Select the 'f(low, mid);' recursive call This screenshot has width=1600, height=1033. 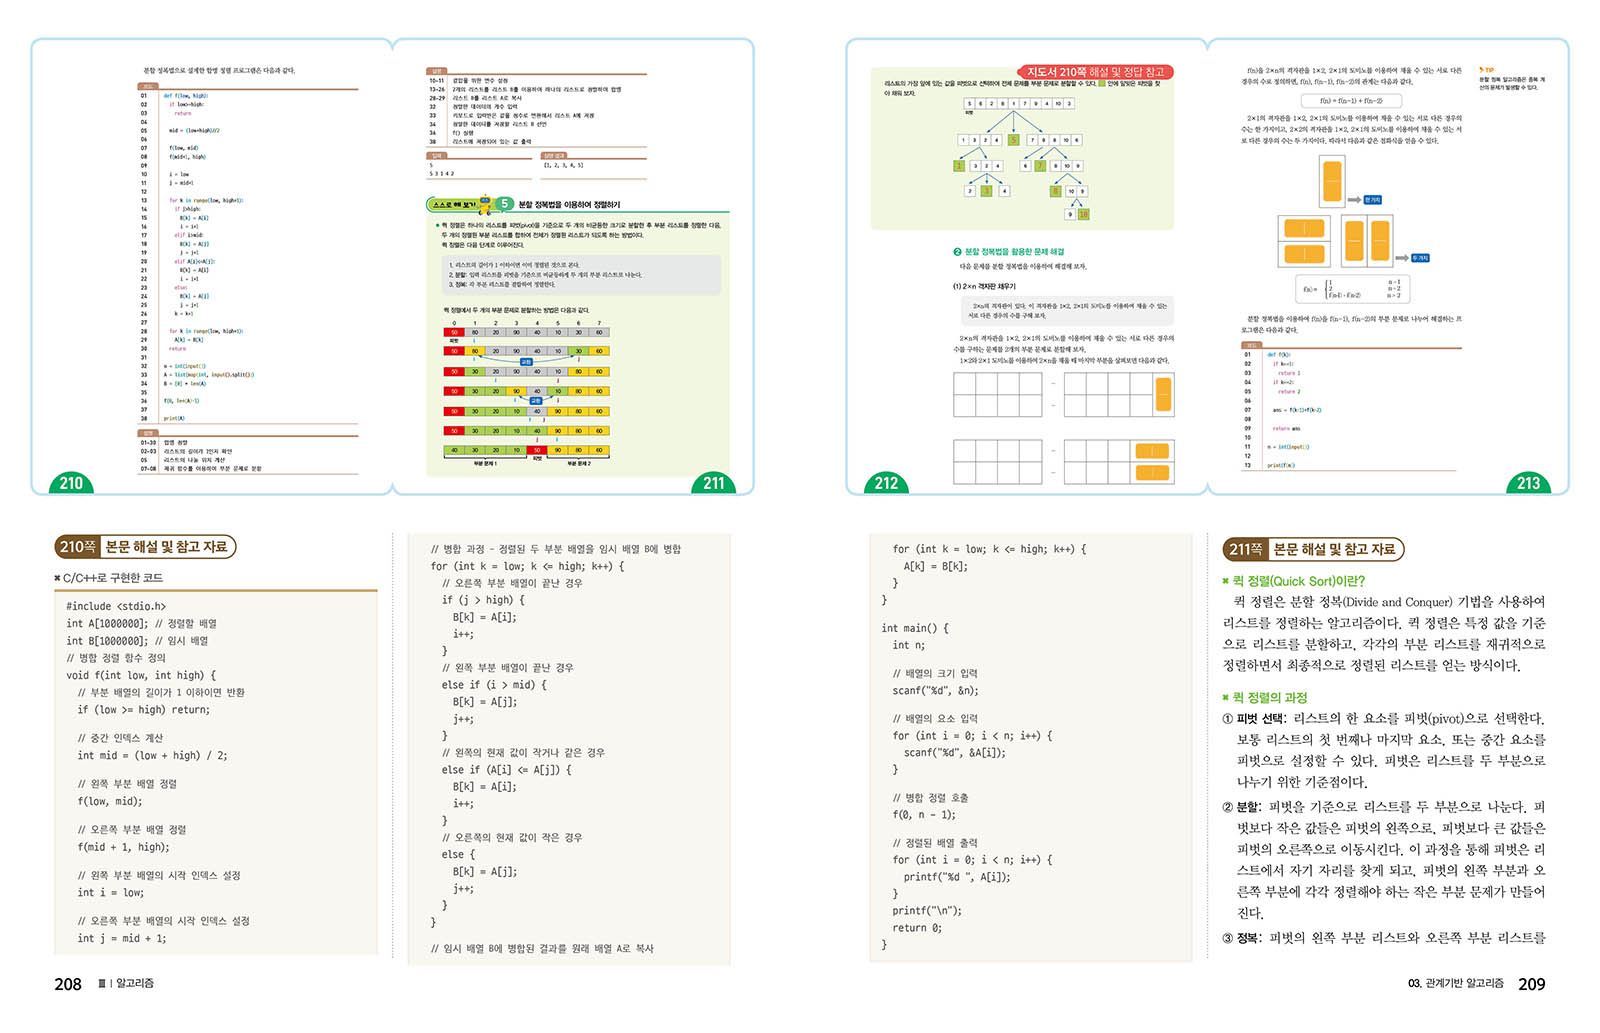(110, 801)
